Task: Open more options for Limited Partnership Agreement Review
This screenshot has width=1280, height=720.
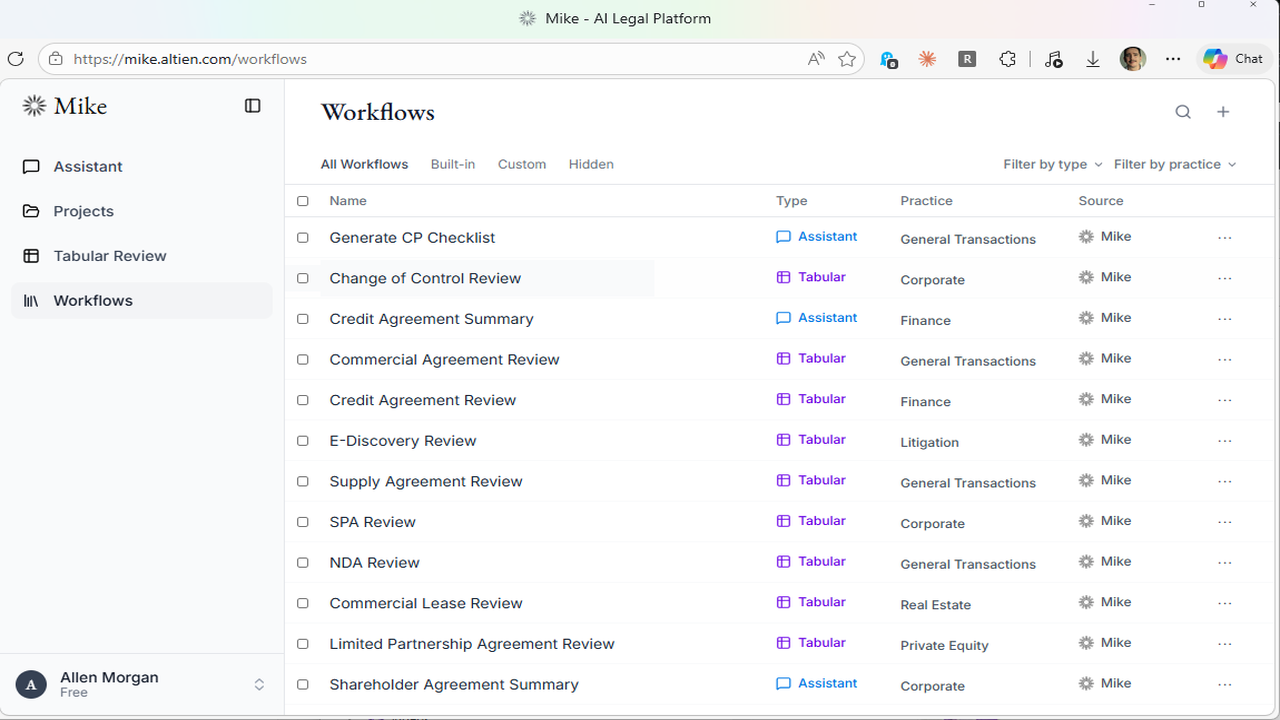Action: (1225, 644)
